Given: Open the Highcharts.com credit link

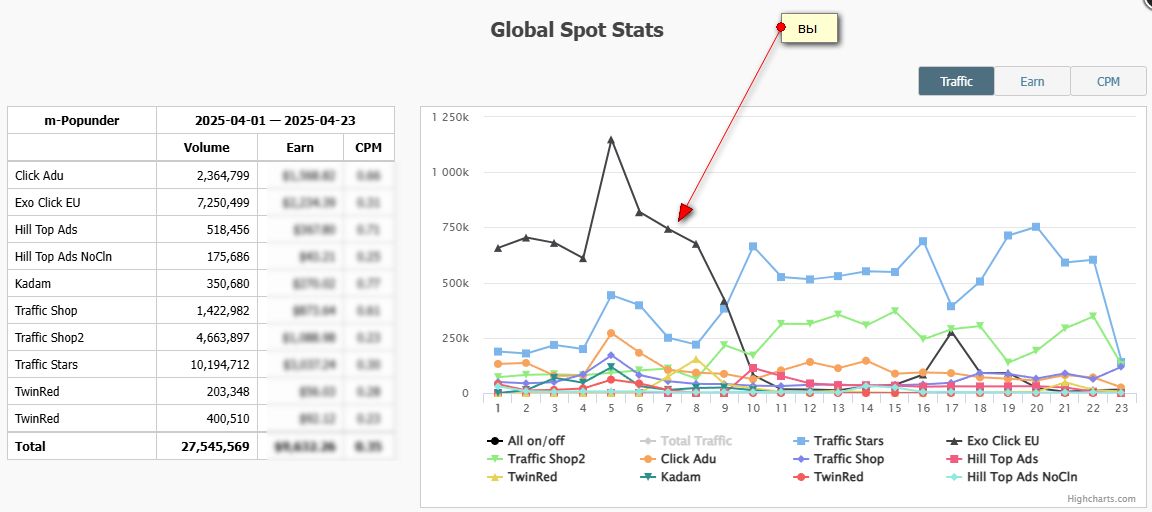Looking at the screenshot, I should [1101, 499].
